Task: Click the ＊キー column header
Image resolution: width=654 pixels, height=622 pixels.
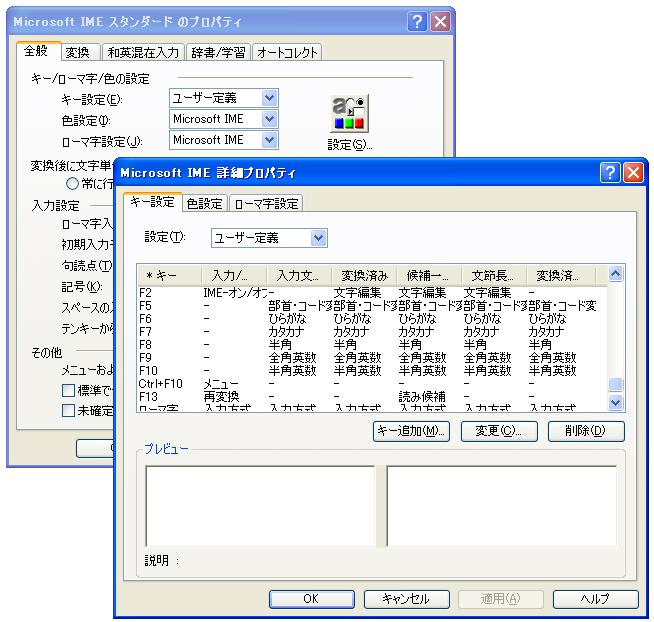Action: tap(170, 275)
